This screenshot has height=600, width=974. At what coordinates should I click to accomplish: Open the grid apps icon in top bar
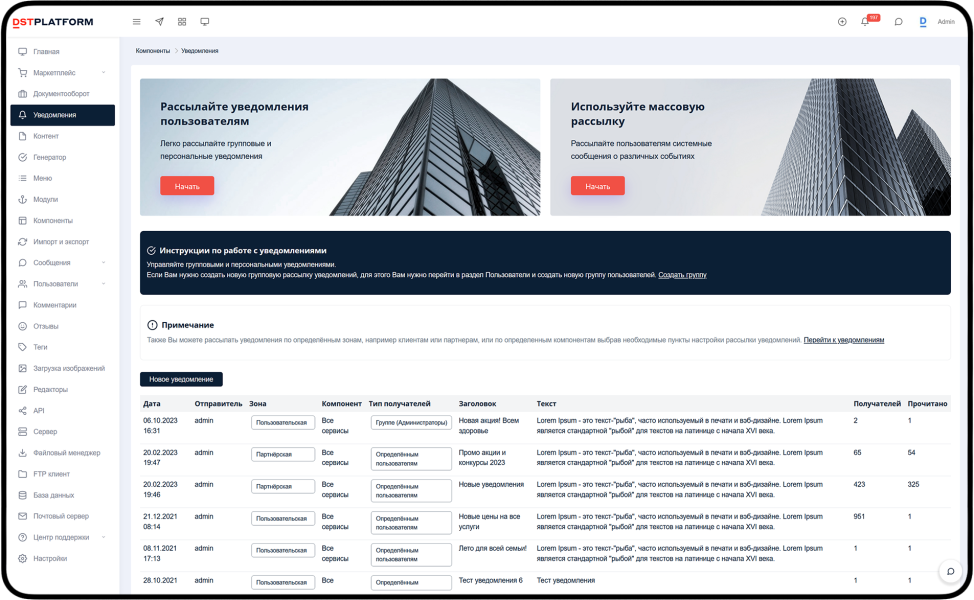point(182,21)
